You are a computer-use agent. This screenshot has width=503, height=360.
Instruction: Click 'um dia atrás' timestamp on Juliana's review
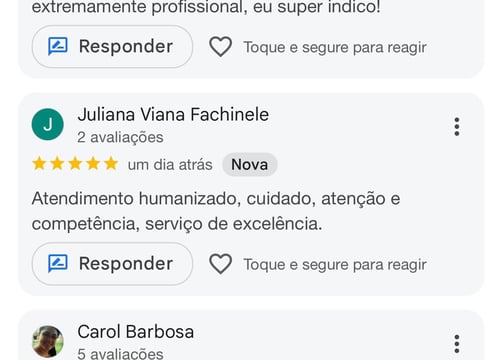pyautogui.click(x=170, y=165)
